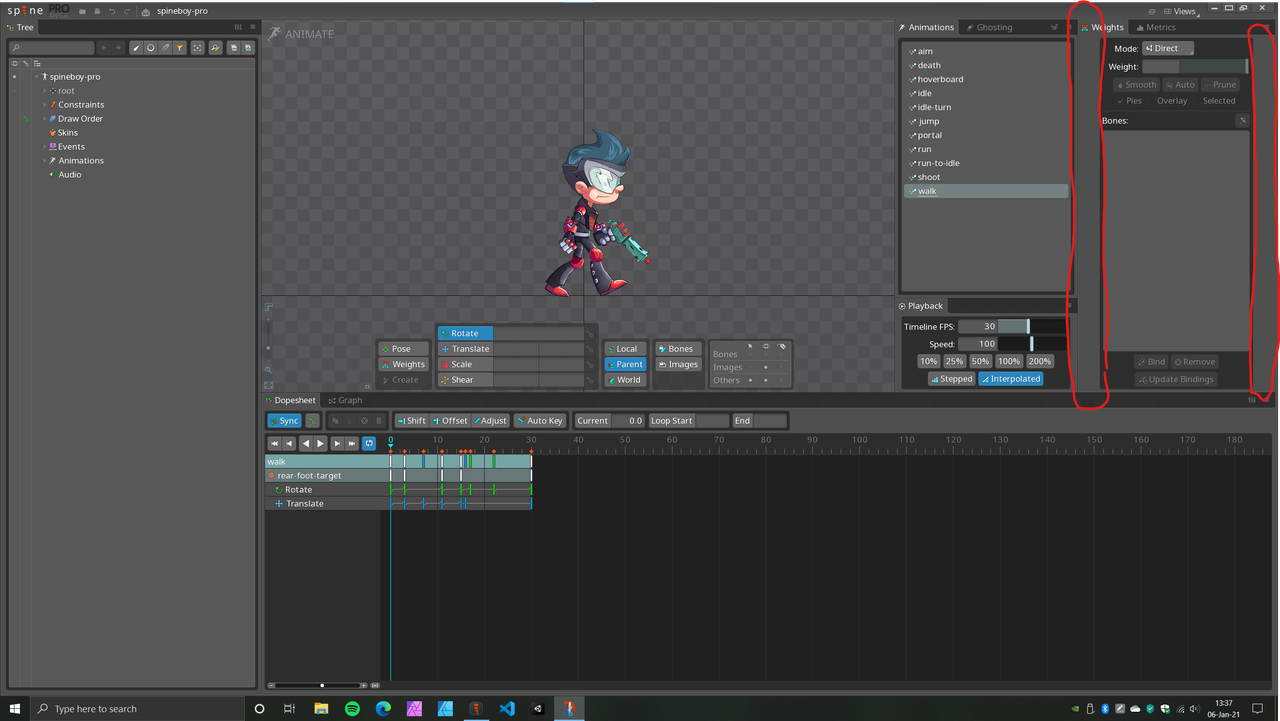
Task: Toggle visibility dot for spineboy-pro skeleton
Action: click(14, 77)
